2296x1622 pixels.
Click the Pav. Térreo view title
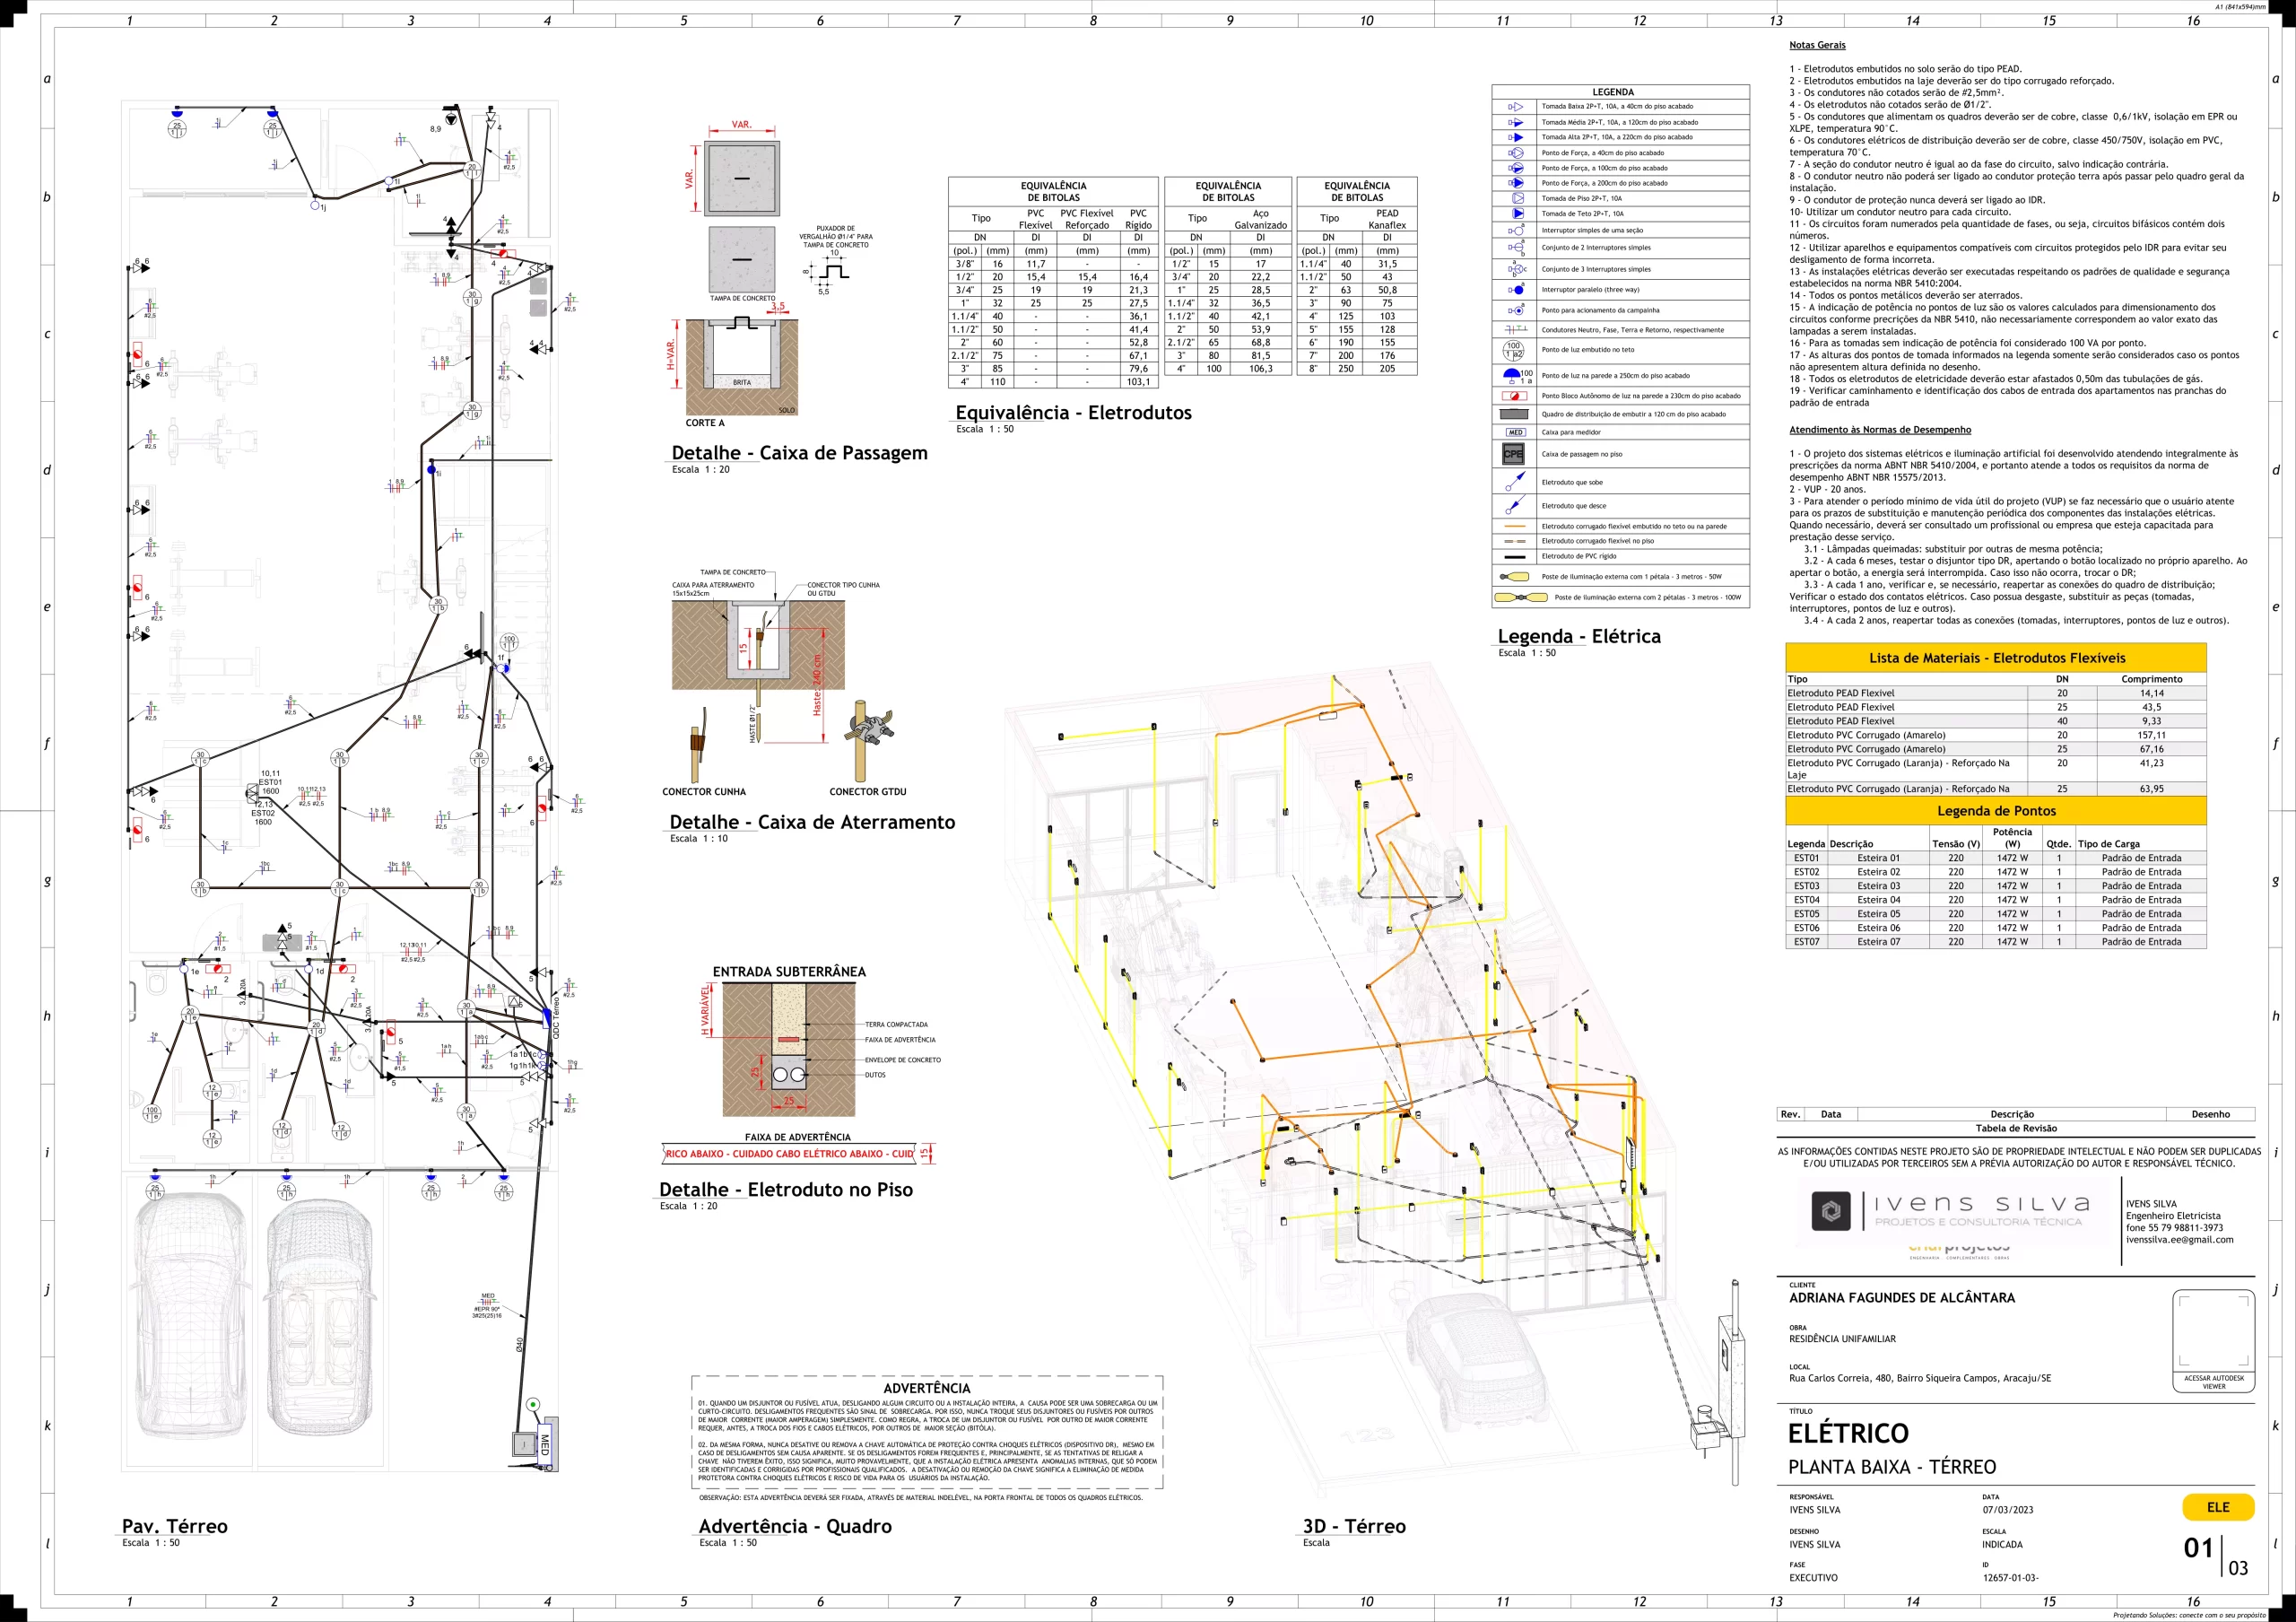click(175, 1526)
